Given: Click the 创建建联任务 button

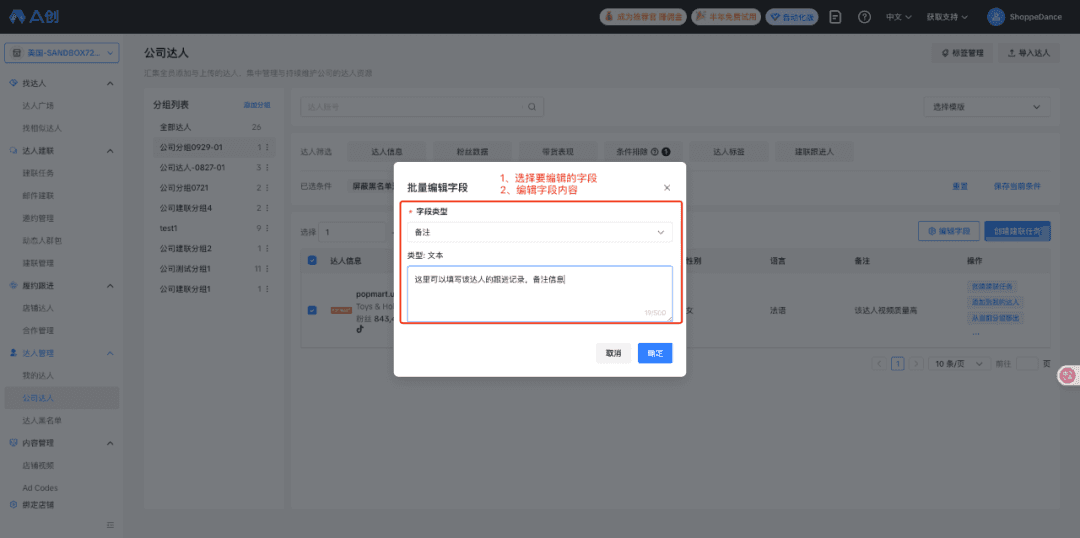Looking at the screenshot, I should coord(1017,231).
